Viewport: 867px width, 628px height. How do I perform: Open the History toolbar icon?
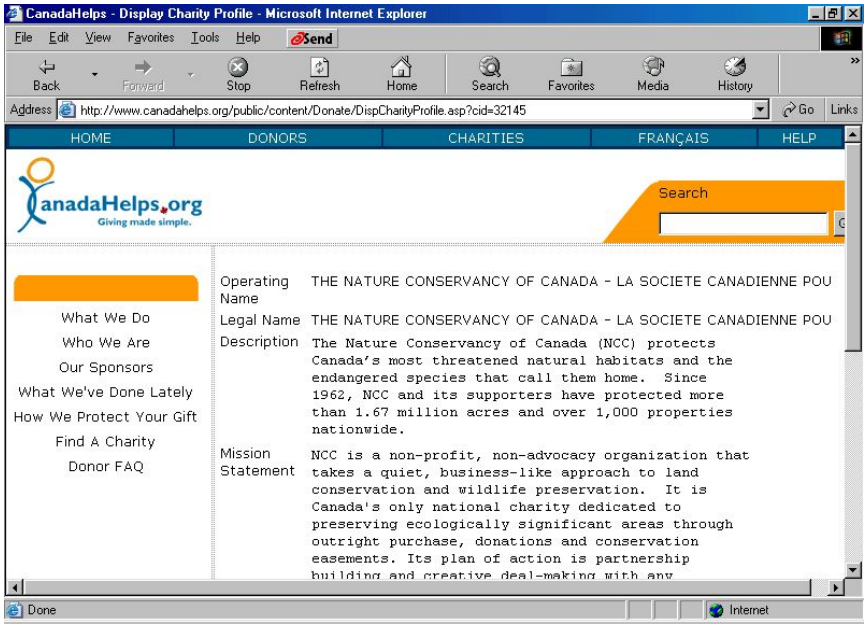coord(735,68)
